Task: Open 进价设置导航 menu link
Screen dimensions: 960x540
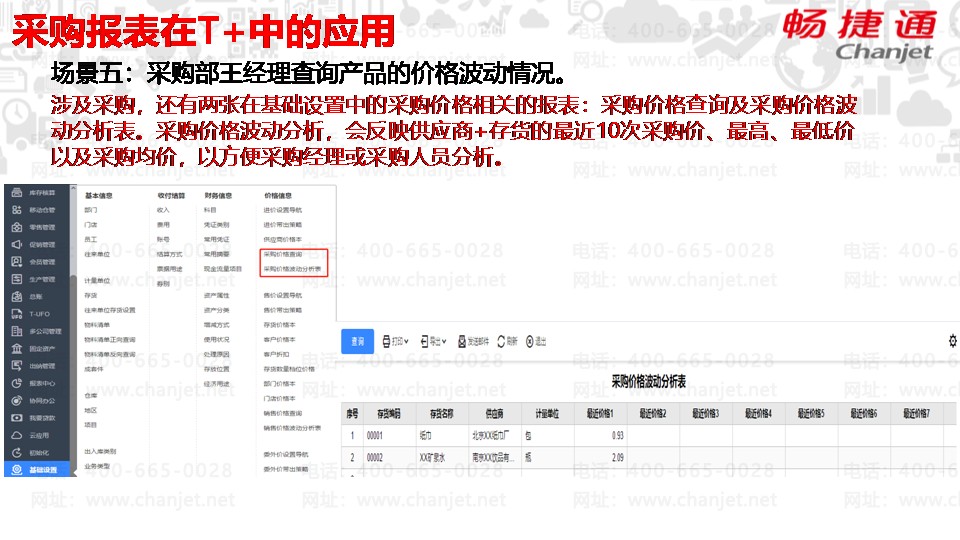Action: coord(283,210)
